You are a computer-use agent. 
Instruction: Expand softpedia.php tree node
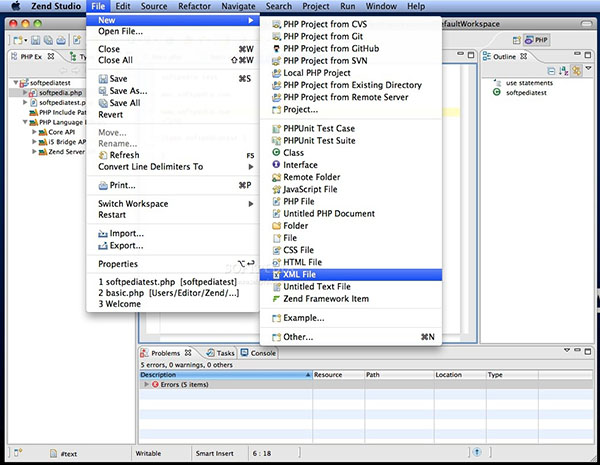coord(25,92)
